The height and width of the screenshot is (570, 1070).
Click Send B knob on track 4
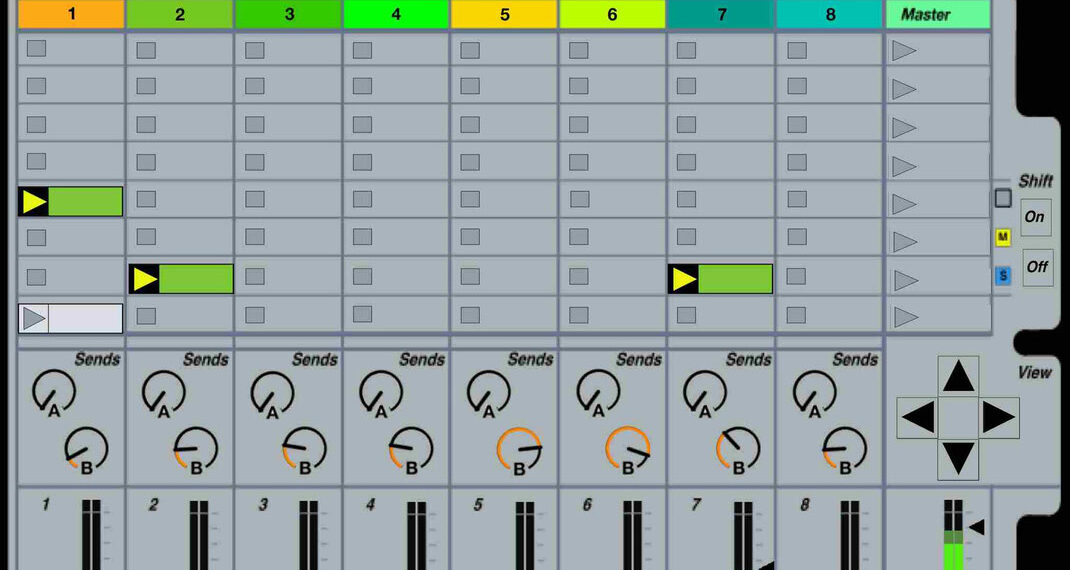(411, 449)
